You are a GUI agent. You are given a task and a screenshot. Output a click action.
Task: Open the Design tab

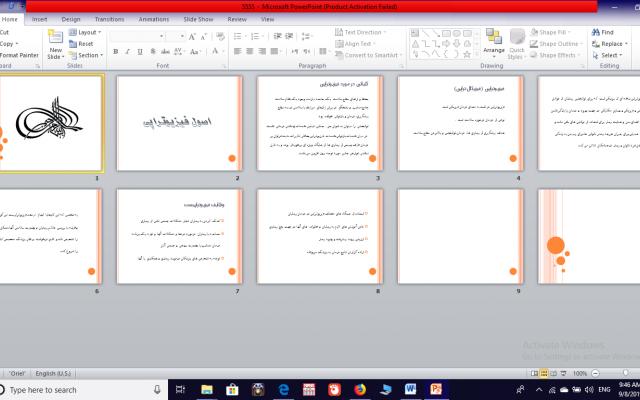pos(71,19)
